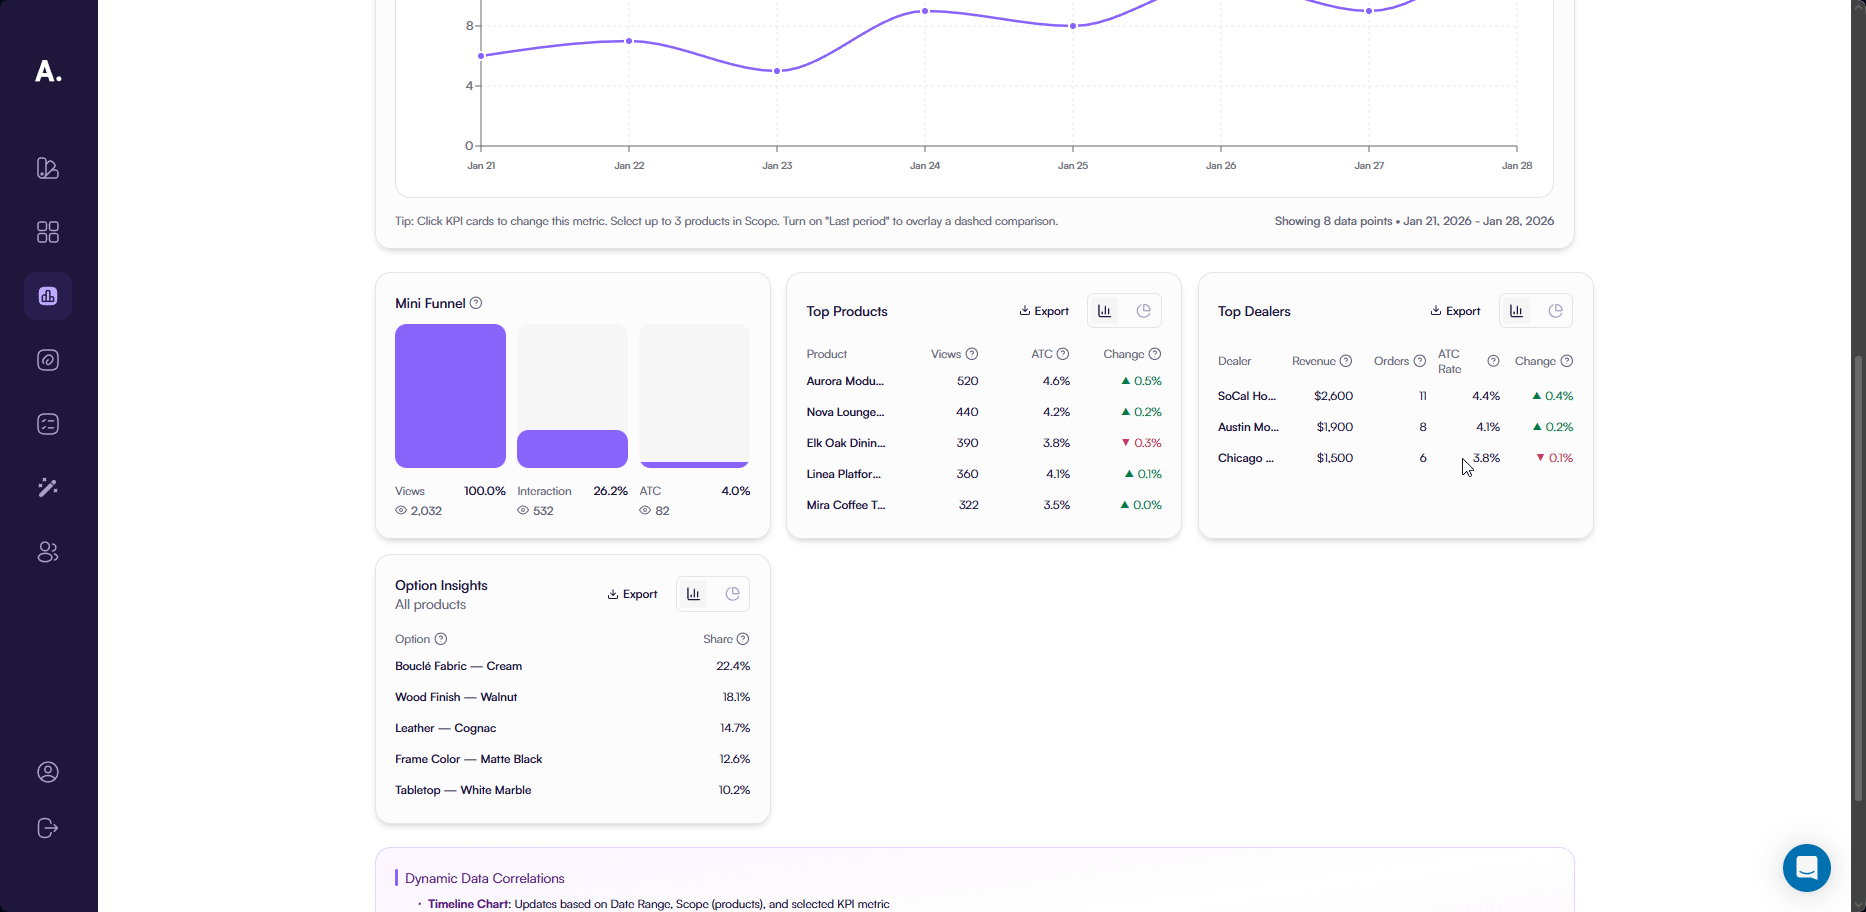The width and height of the screenshot is (1866, 912).
Task: Switch Top Products to pie chart view
Action: tap(1143, 311)
